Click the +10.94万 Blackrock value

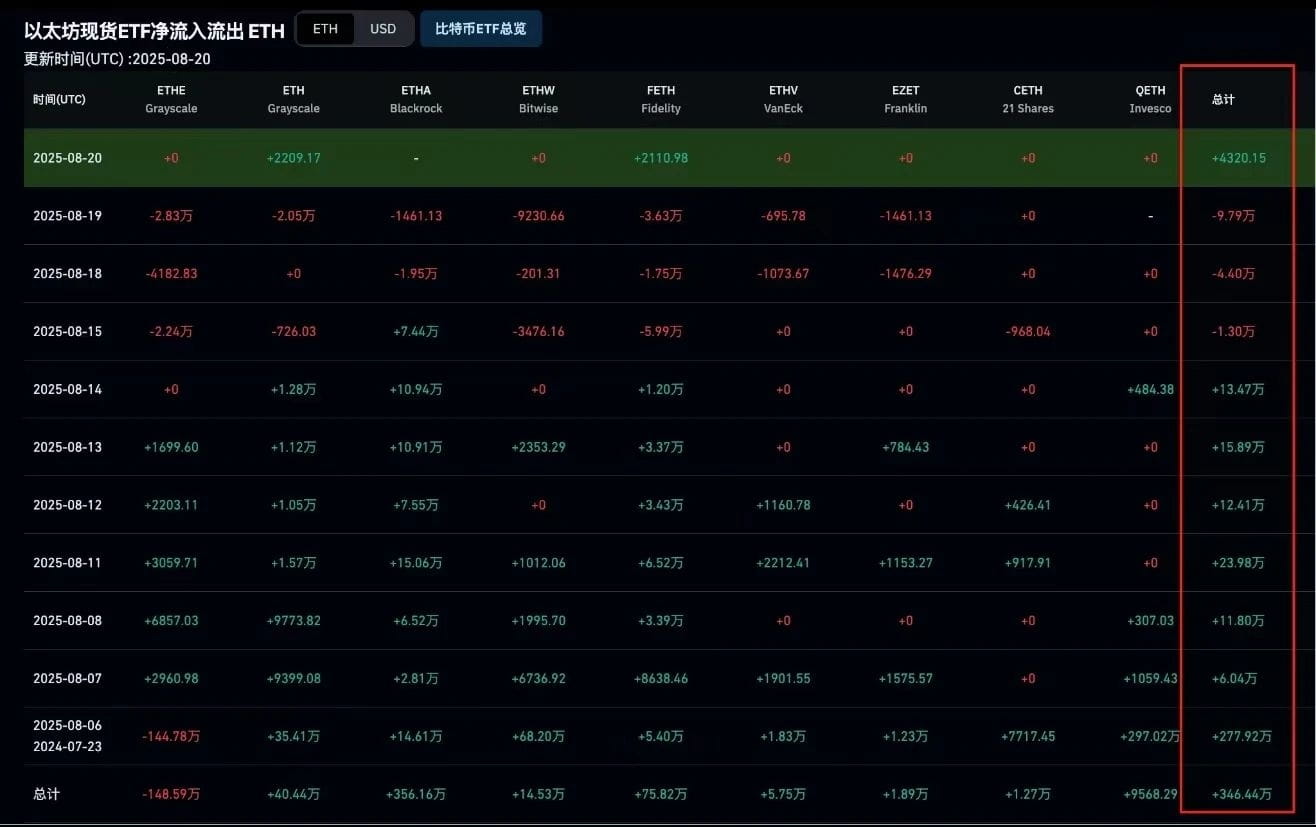[416, 389]
